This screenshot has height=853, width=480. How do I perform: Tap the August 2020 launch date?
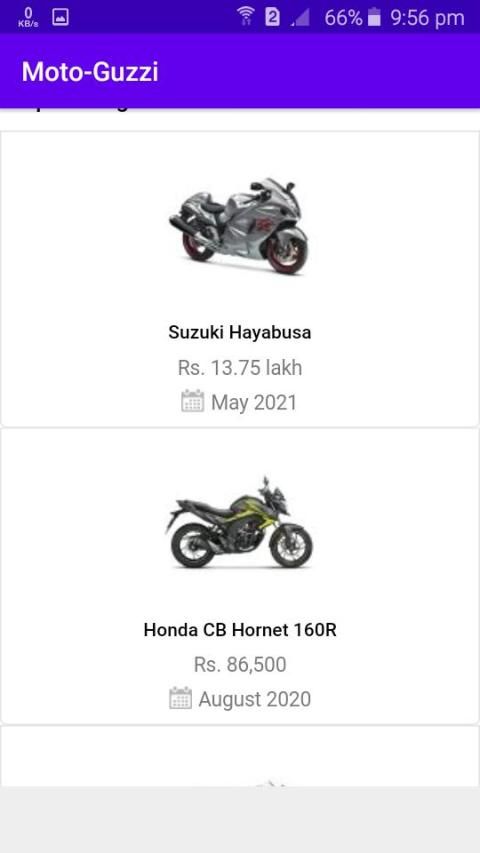click(255, 700)
